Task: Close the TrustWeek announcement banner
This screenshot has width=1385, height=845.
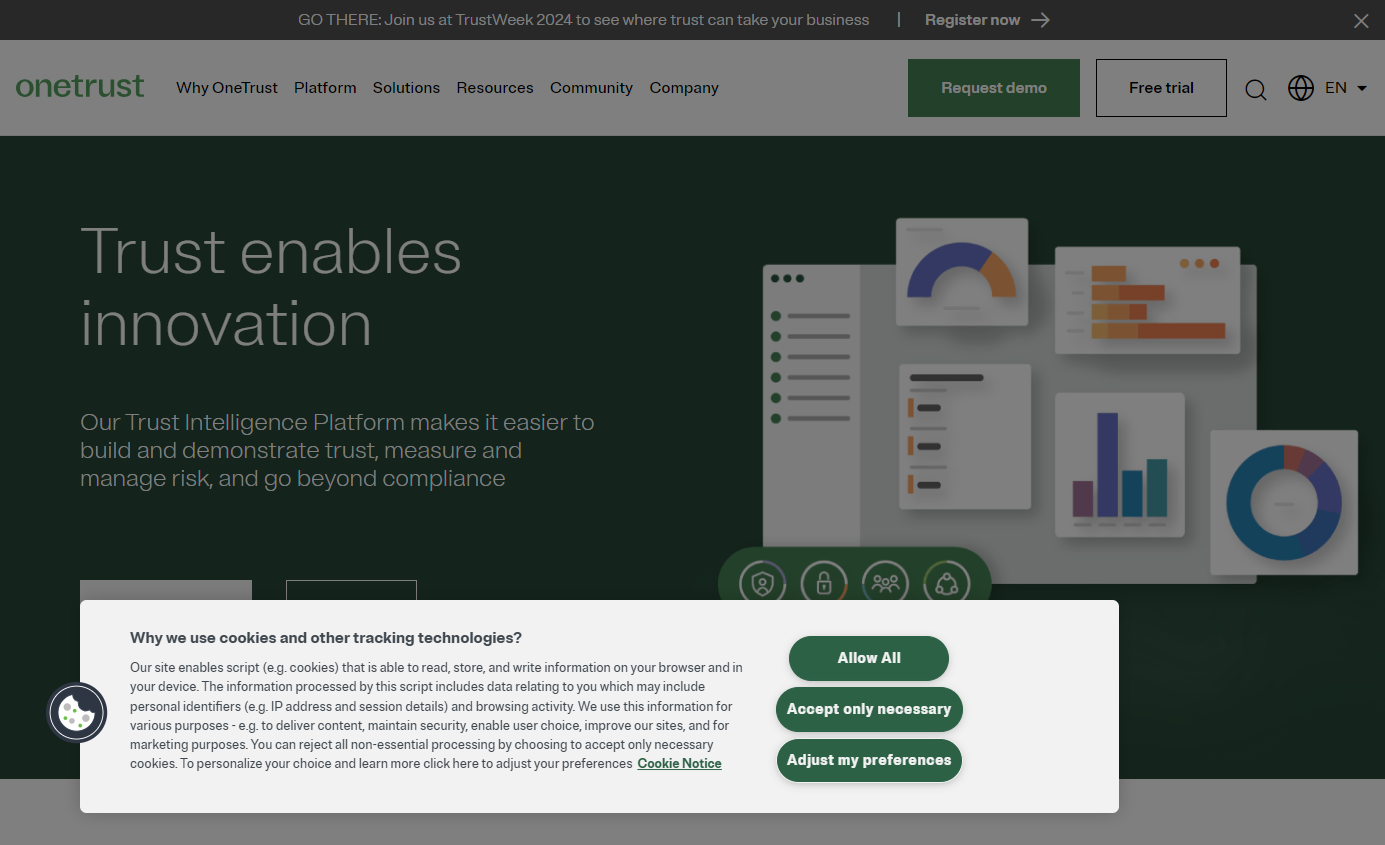Action: point(1361,20)
